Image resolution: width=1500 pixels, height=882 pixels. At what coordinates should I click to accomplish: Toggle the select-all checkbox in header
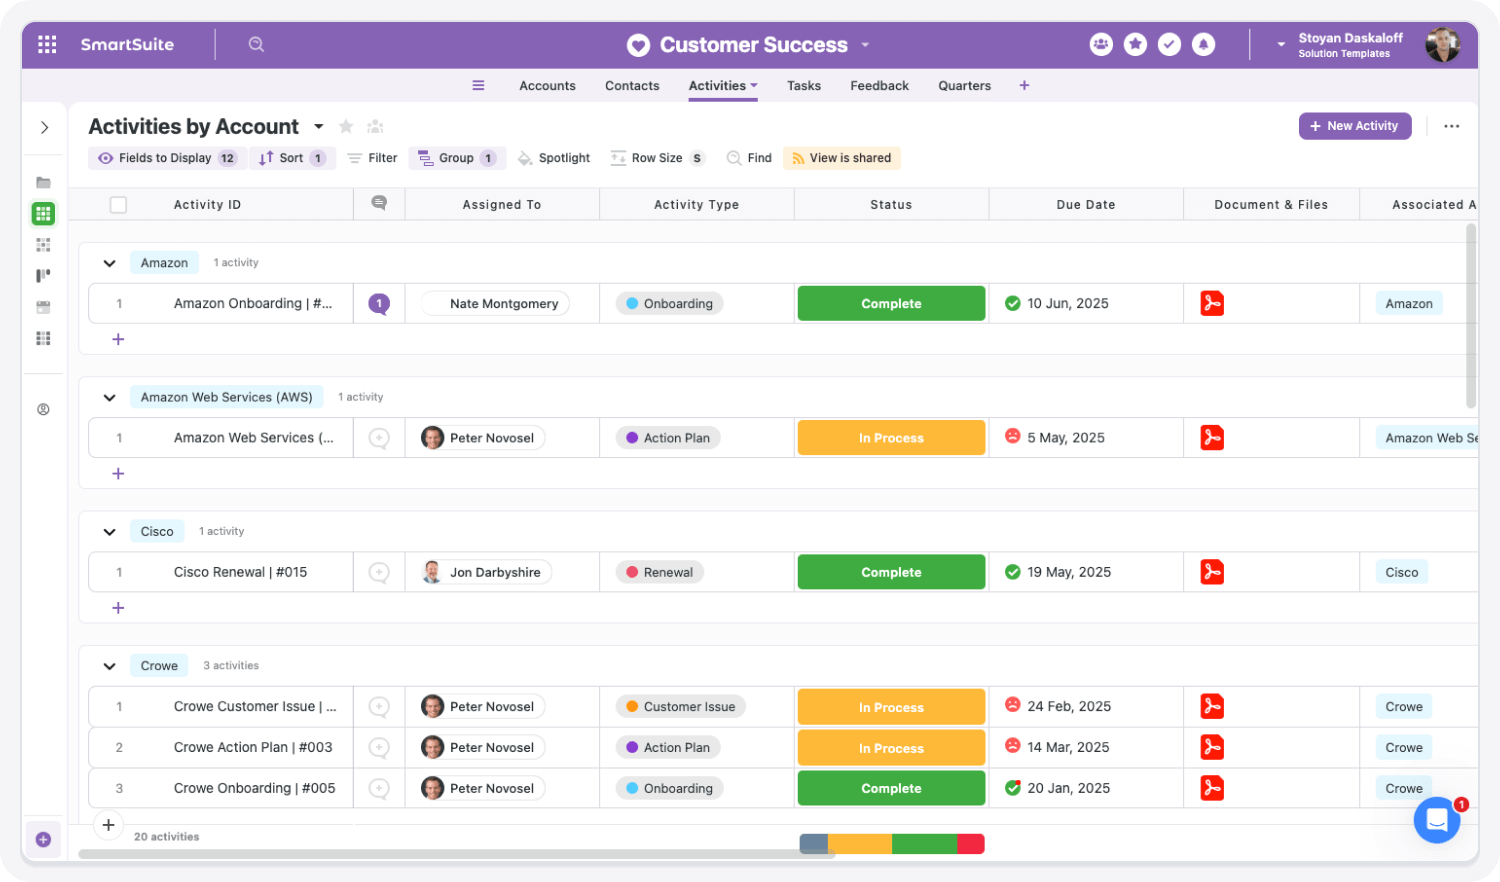click(118, 205)
